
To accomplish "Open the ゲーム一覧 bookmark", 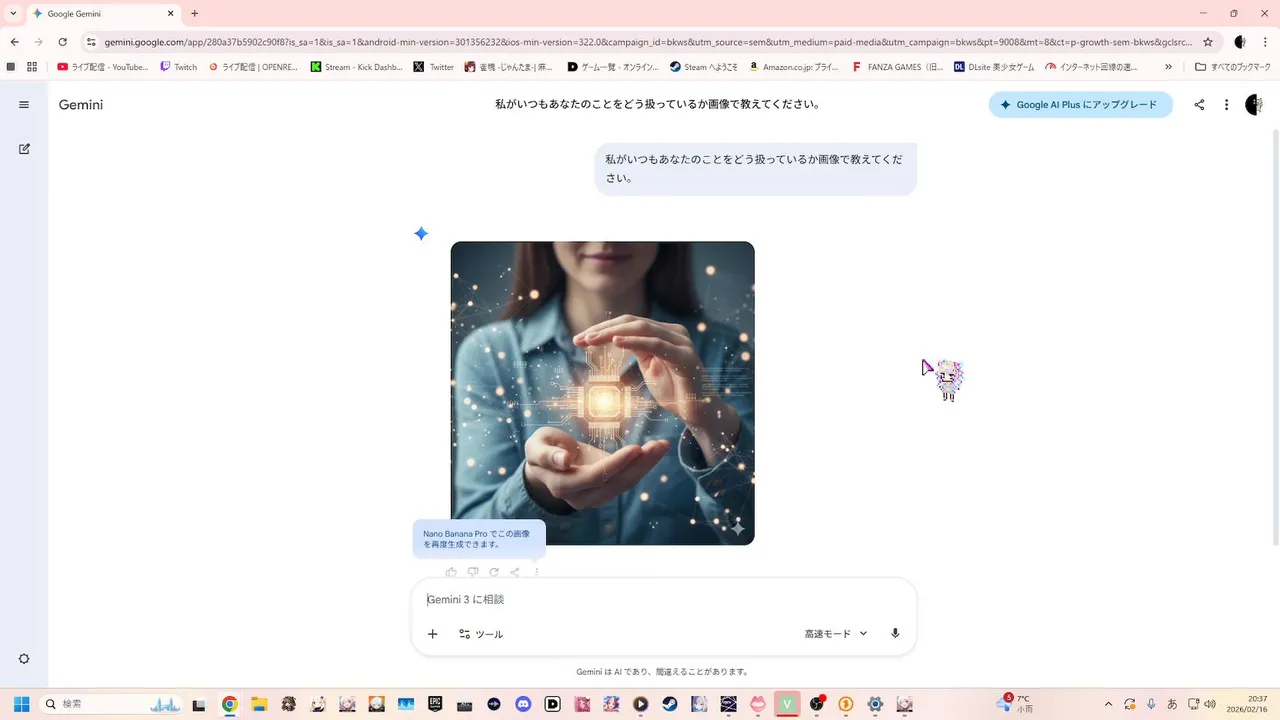I will (613, 67).
